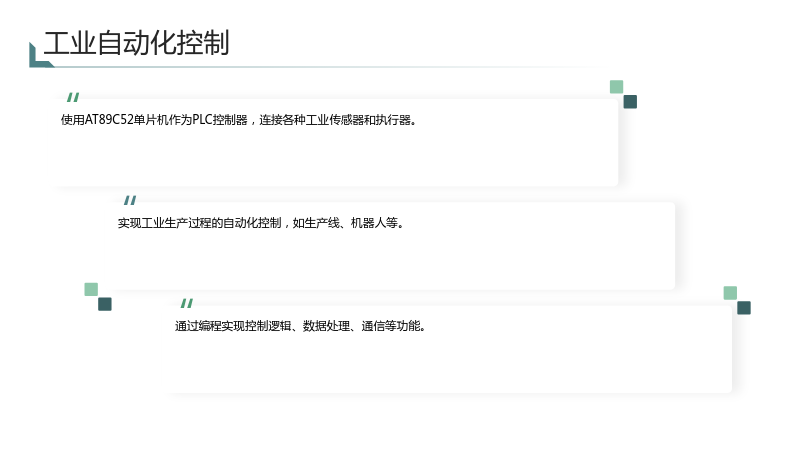Select the text starting with 使用AT89C52单片机
The height and width of the screenshot is (450, 800).
point(239,120)
